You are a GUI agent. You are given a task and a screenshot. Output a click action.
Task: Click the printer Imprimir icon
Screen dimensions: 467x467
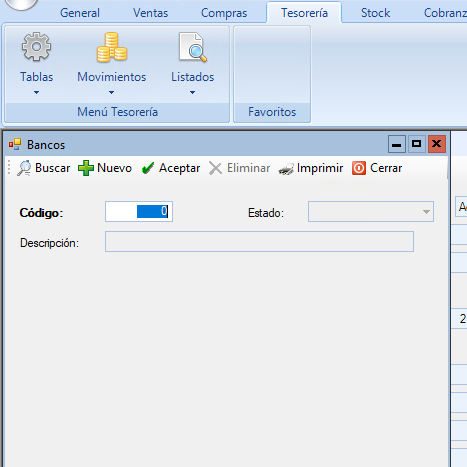(286, 169)
